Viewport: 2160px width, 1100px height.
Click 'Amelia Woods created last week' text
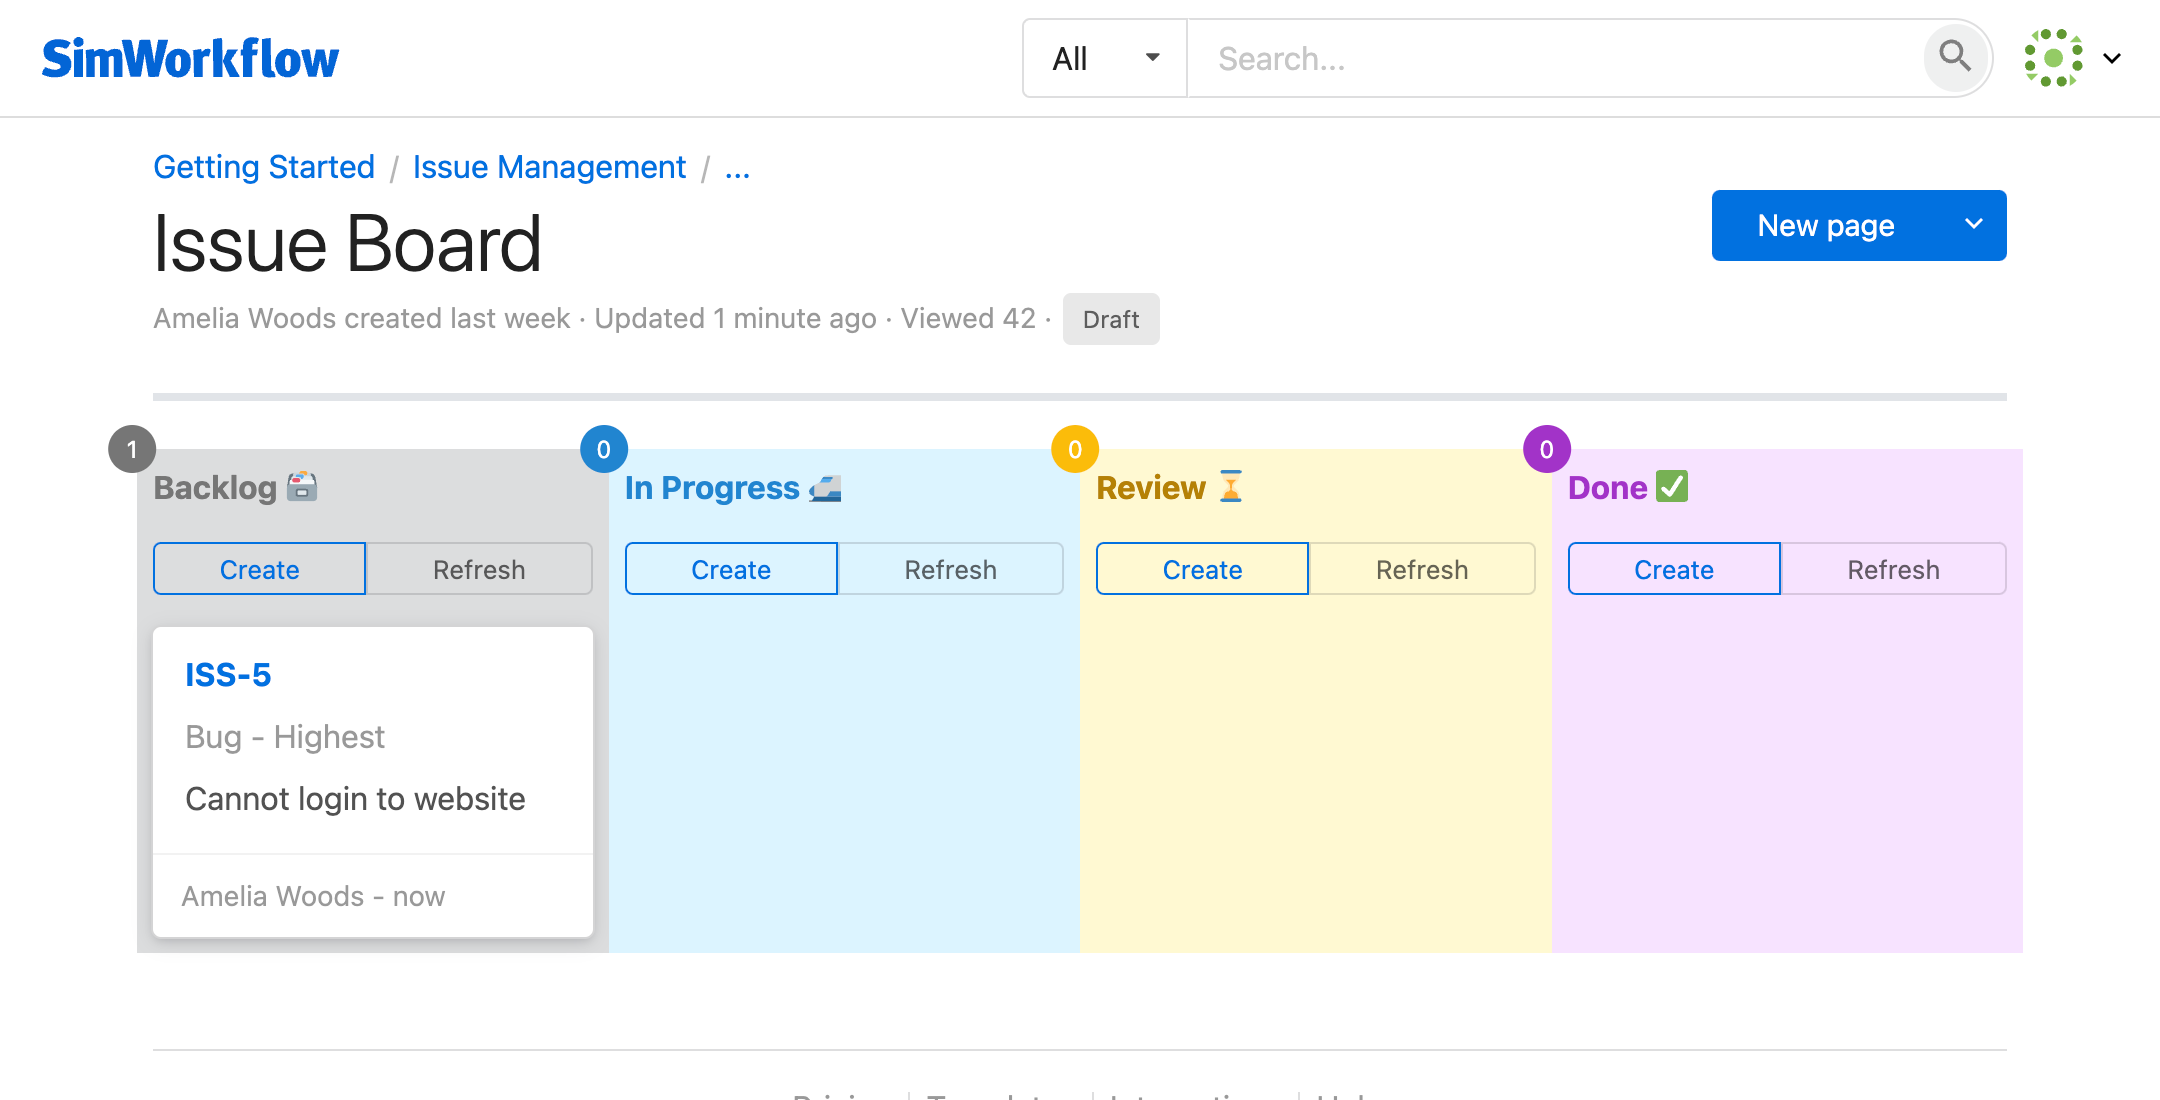pos(361,318)
